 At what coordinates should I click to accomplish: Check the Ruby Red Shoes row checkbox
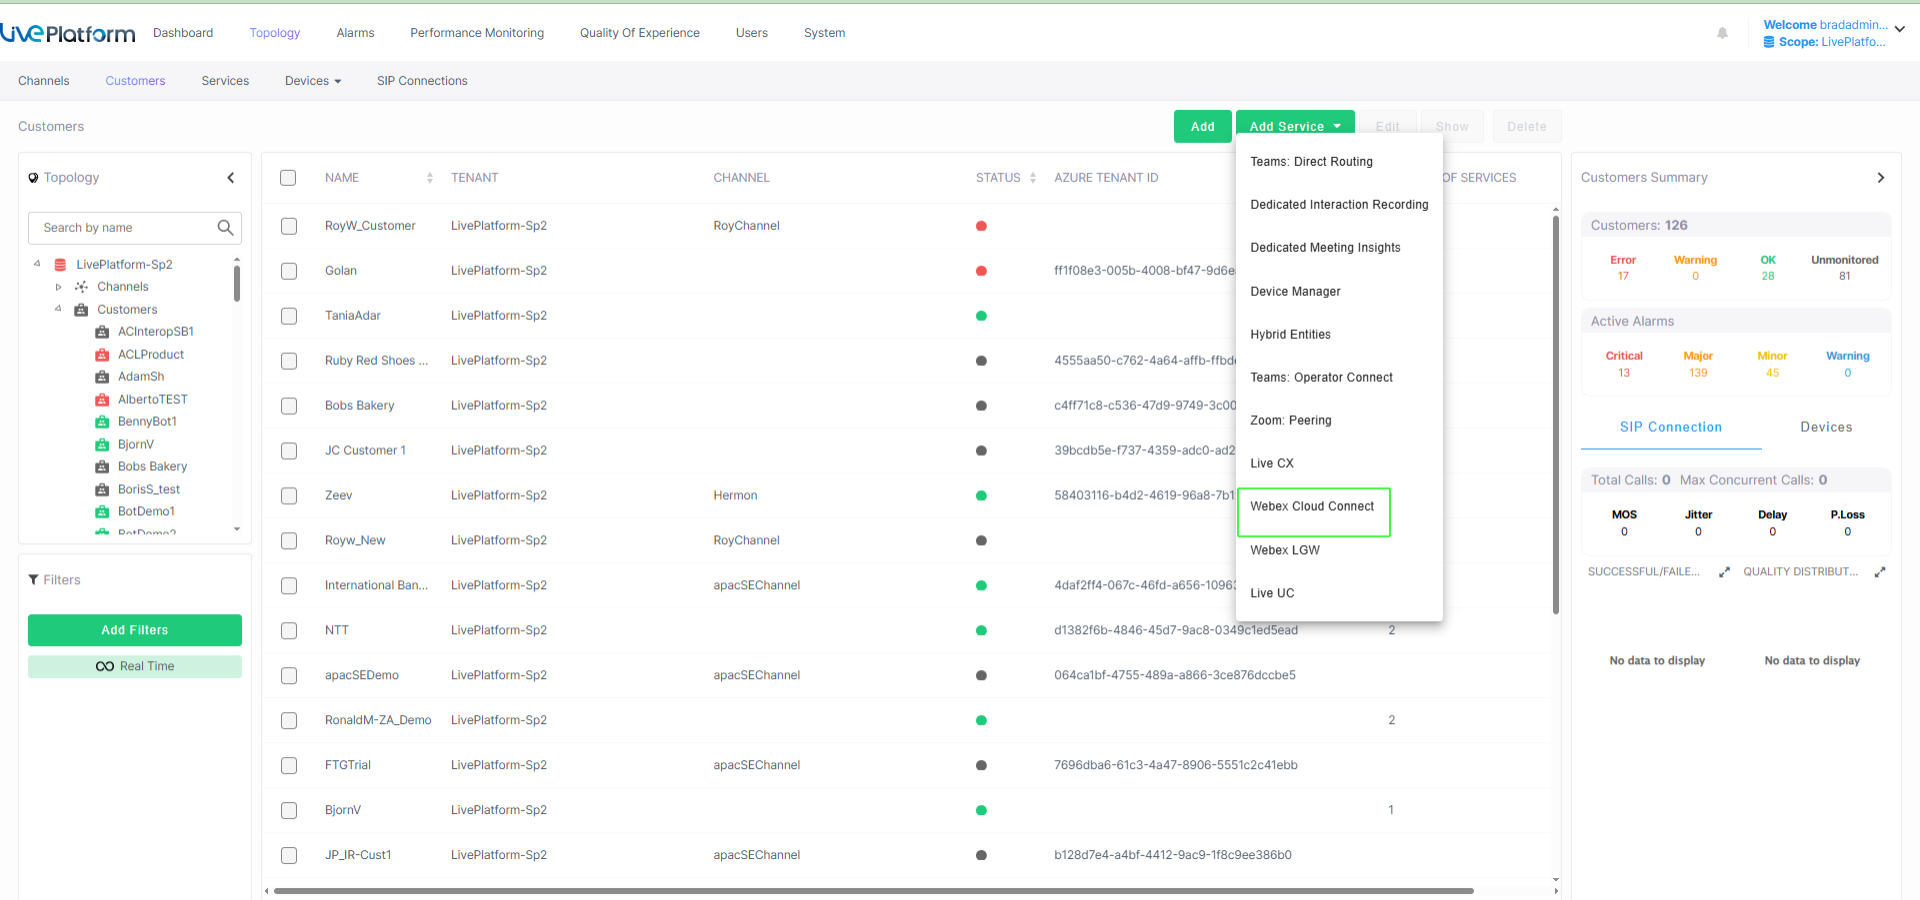click(x=289, y=361)
